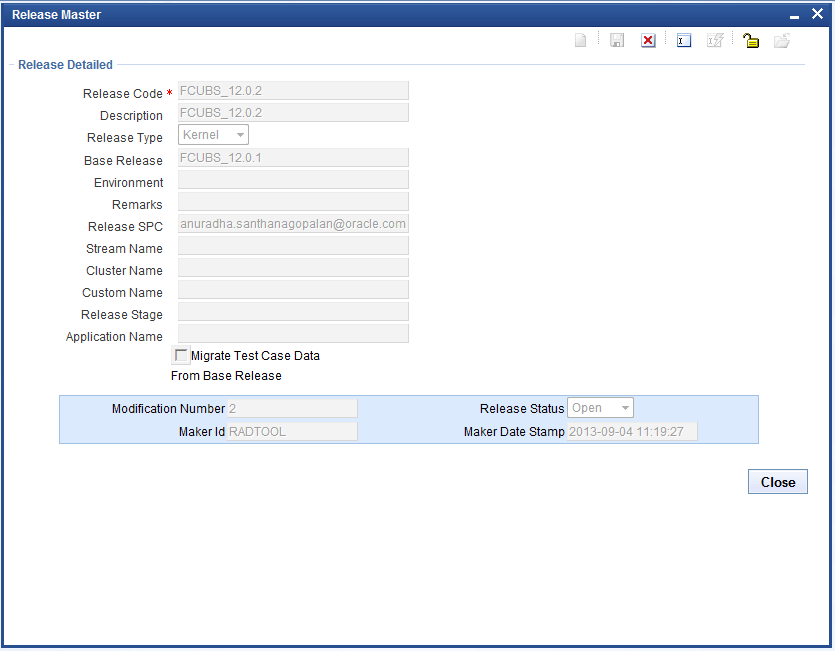Screen dimensions: 835x651
Task: Click the Release Stage field
Action: click(293, 312)
